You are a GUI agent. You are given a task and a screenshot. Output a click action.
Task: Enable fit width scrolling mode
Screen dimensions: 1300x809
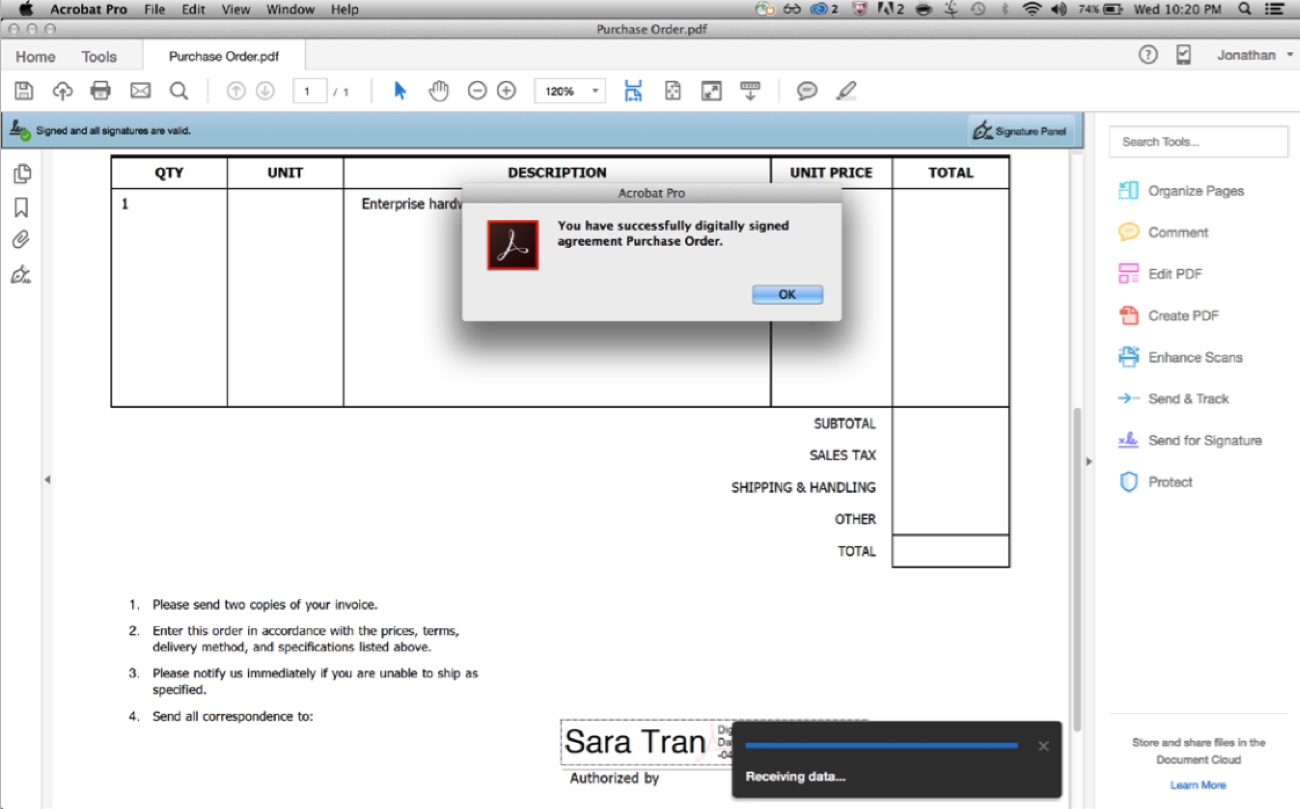tap(633, 91)
